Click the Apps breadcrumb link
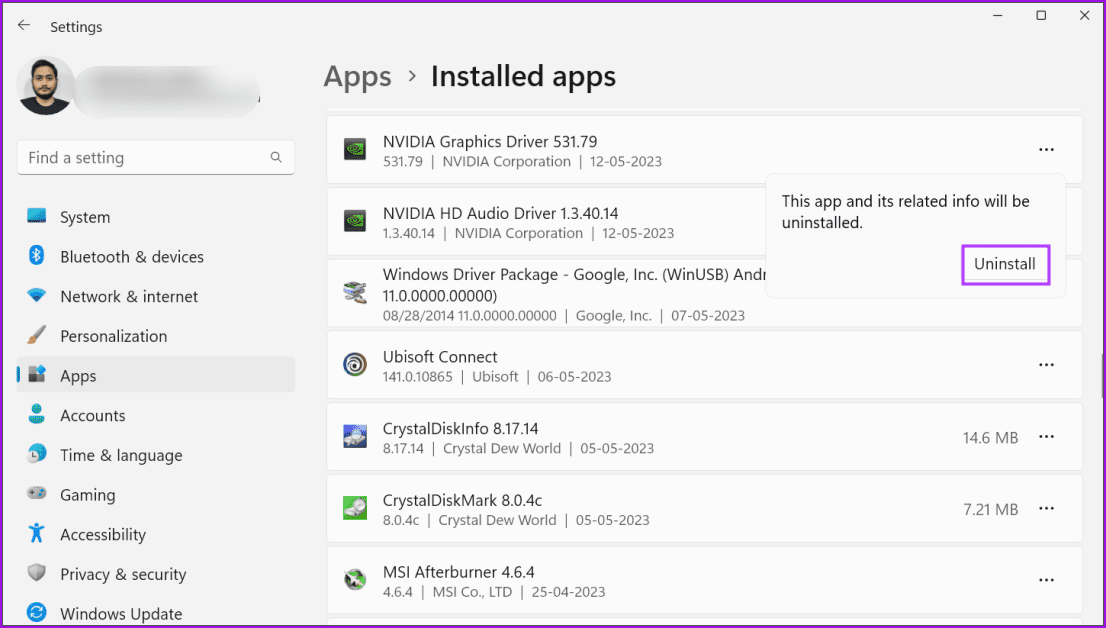 tap(357, 77)
